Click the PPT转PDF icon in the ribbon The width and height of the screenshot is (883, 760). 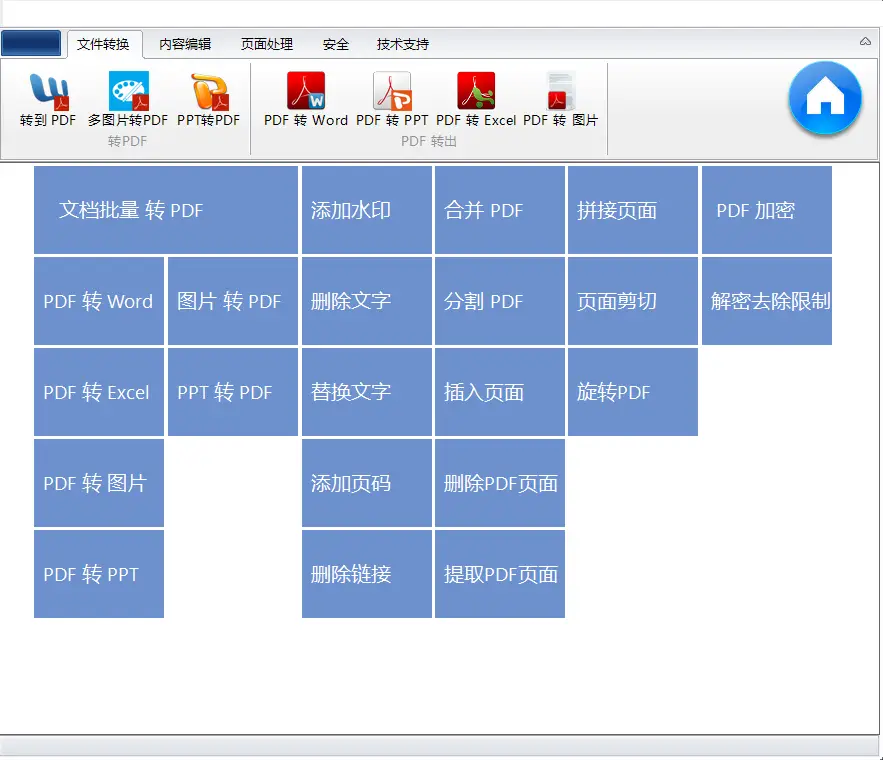(x=208, y=100)
